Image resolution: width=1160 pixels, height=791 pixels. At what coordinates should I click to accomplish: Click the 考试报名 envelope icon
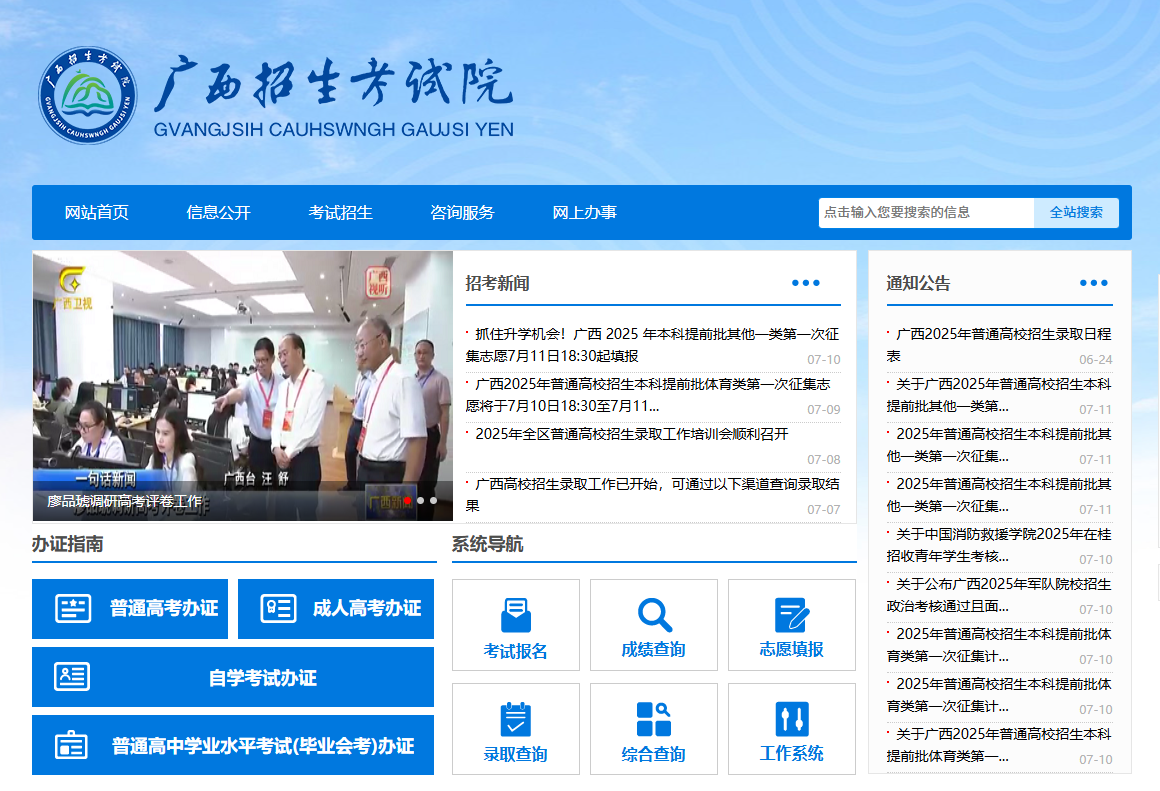515,614
